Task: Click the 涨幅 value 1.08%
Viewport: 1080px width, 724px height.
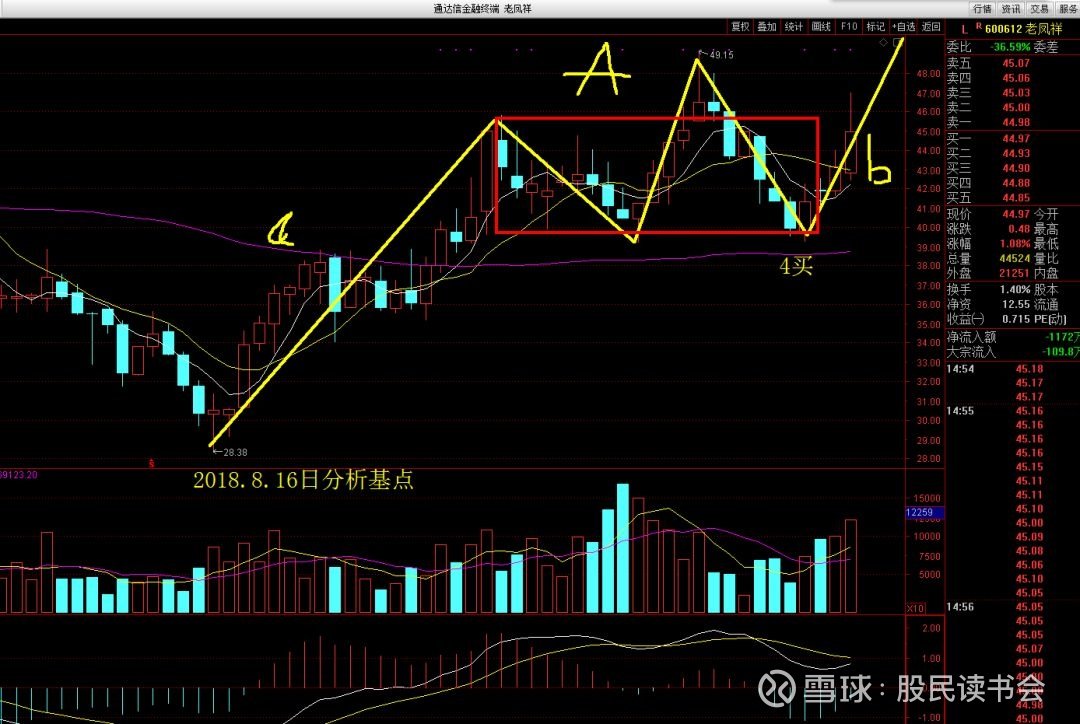Action: tap(1016, 244)
